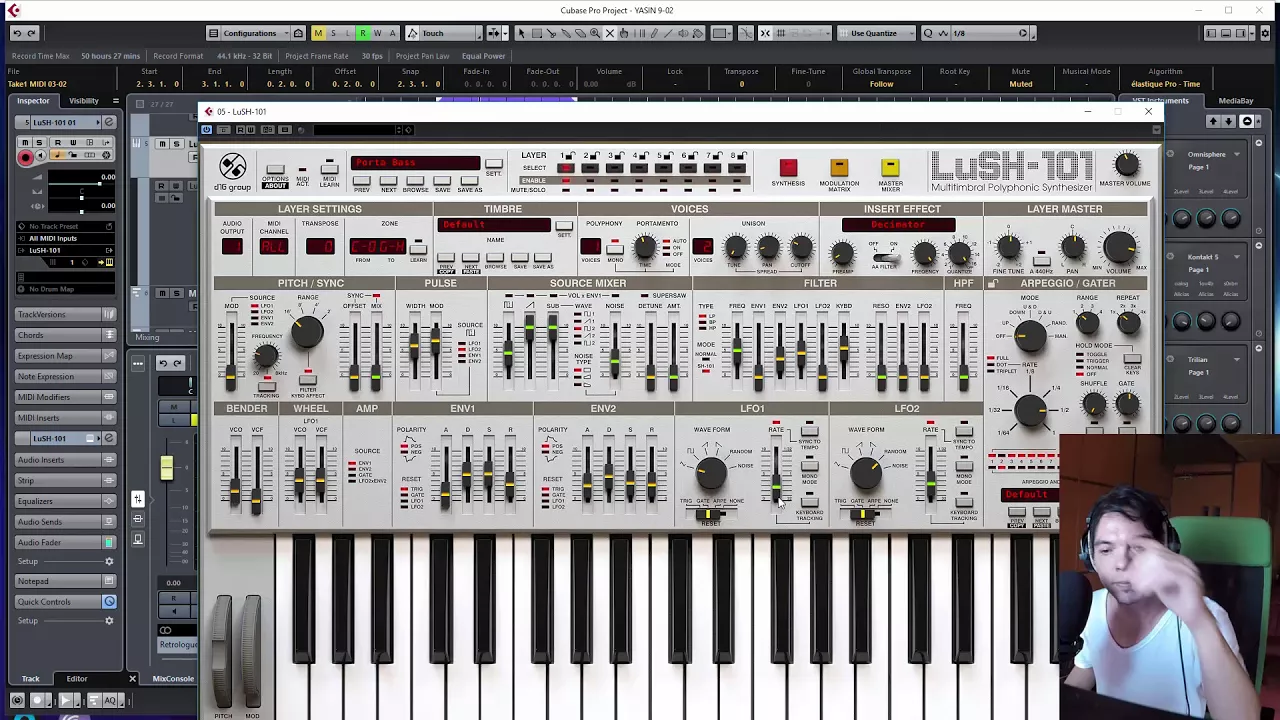
Task: Open the MediaBay tab
Action: pos(1235,100)
